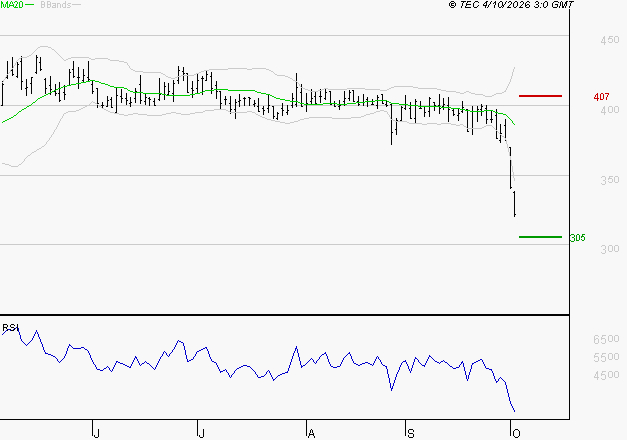Image resolution: width=627 pixels, height=440 pixels.
Task: Click the 400 price axis label
Action: coord(610,110)
